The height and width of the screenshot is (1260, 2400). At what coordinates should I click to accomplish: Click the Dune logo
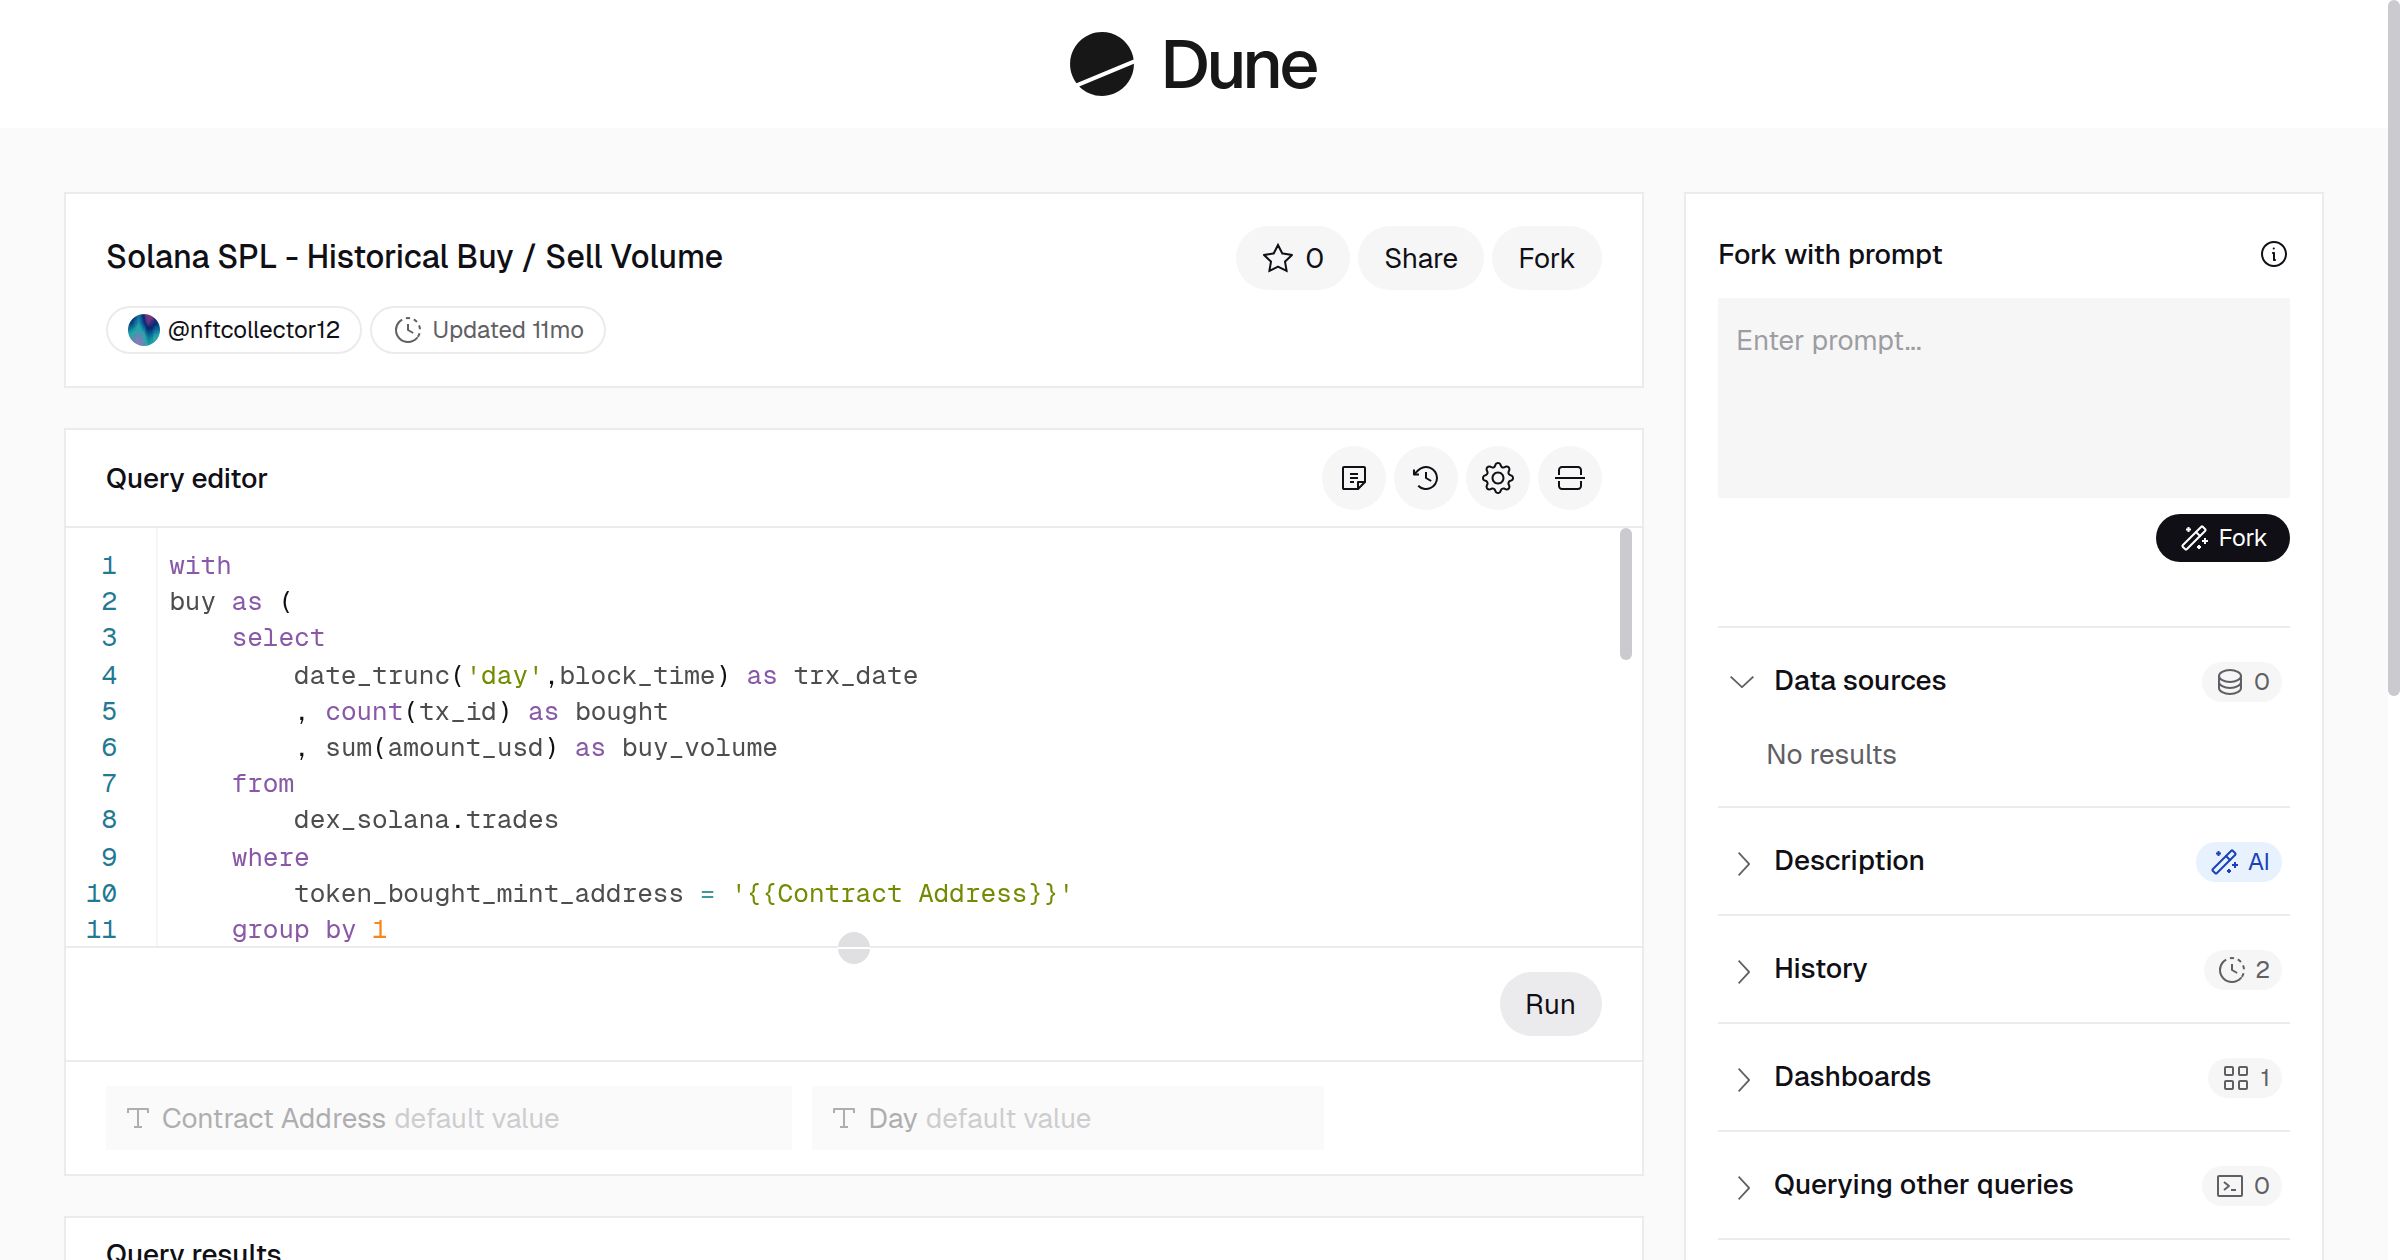pos(1190,64)
